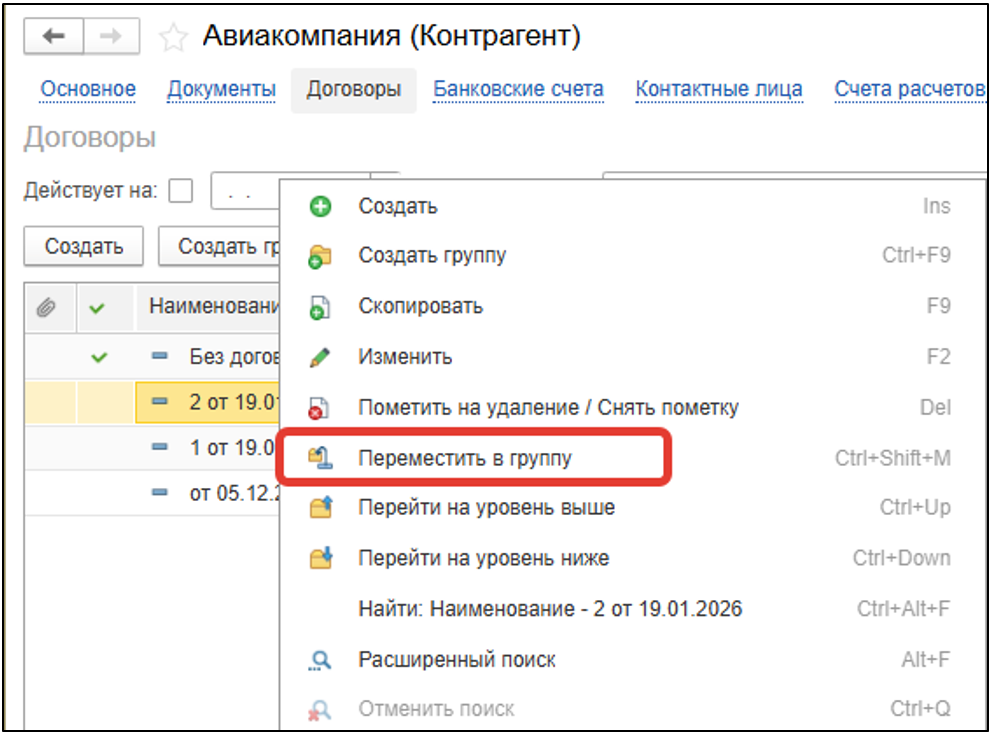The height and width of the screenshot is (737, 993).
Task: Click the deletion mark icon in context menu
Action: coord(320,408)
